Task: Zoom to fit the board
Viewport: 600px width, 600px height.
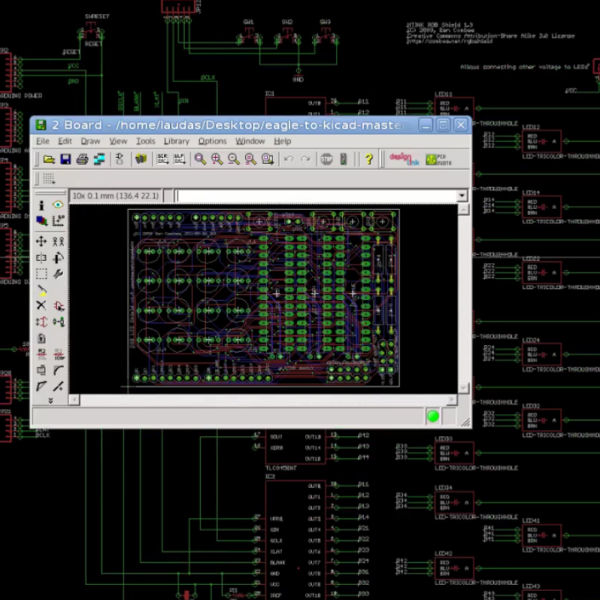Action: (200, 159)
